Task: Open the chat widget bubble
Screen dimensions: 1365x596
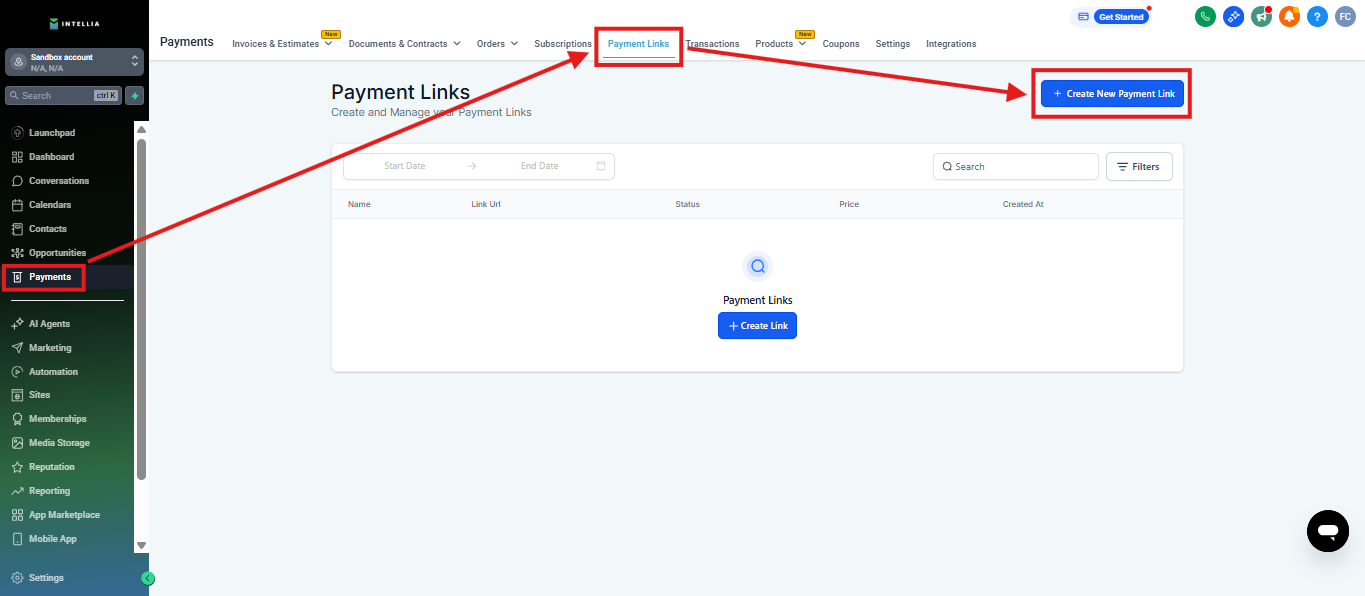Action: 1327,531
